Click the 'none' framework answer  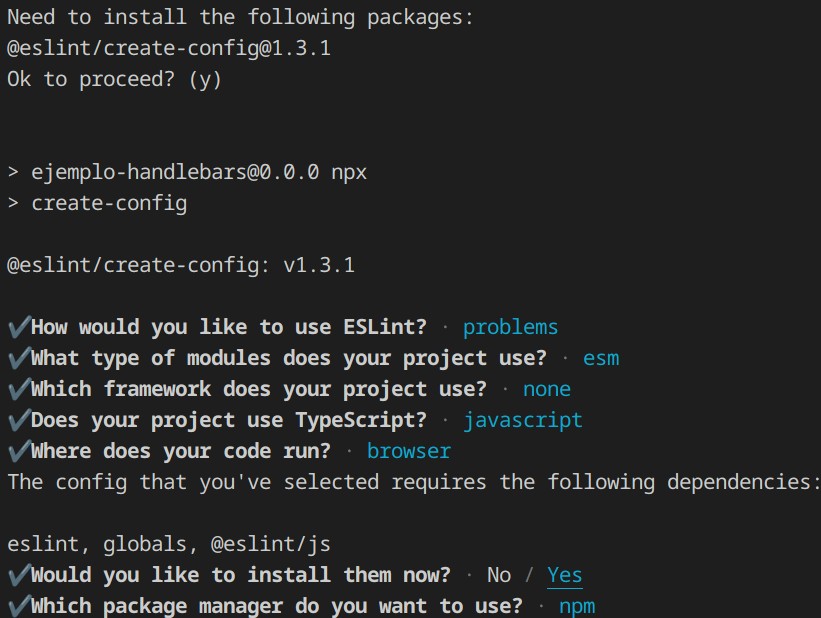tap(547, 389)
